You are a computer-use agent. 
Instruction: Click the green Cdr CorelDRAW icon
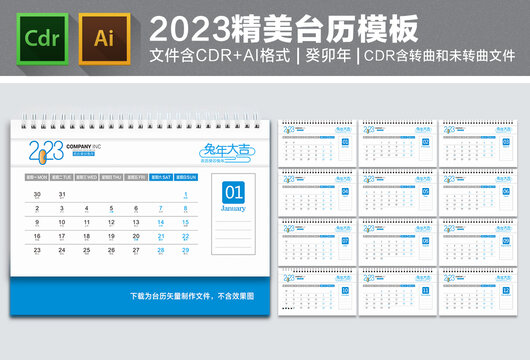coord(42,39)
